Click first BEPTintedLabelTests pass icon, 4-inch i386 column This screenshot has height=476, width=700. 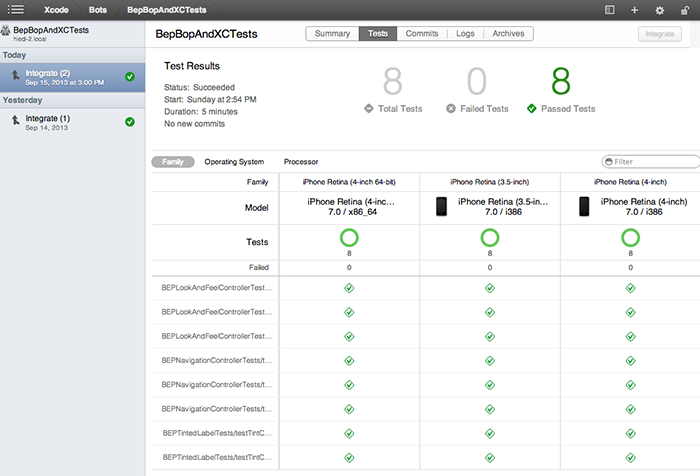click(630, 434)
